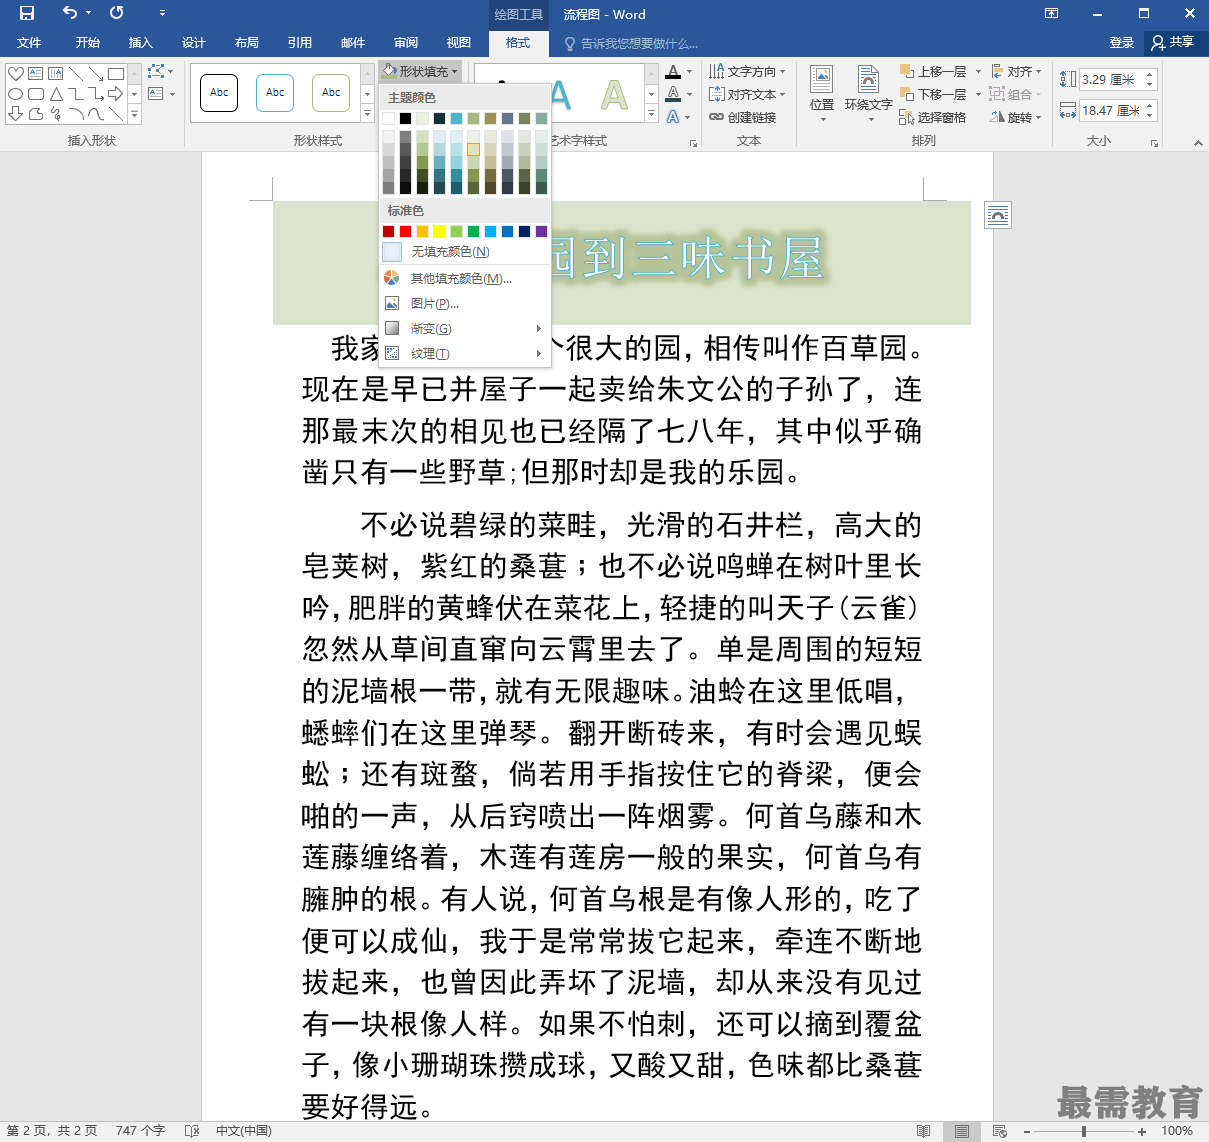The width and height of the screenshot is (1209, 1142).
Task: Switch to the Review (审阅) tab
Action: (x=406, y=43)
